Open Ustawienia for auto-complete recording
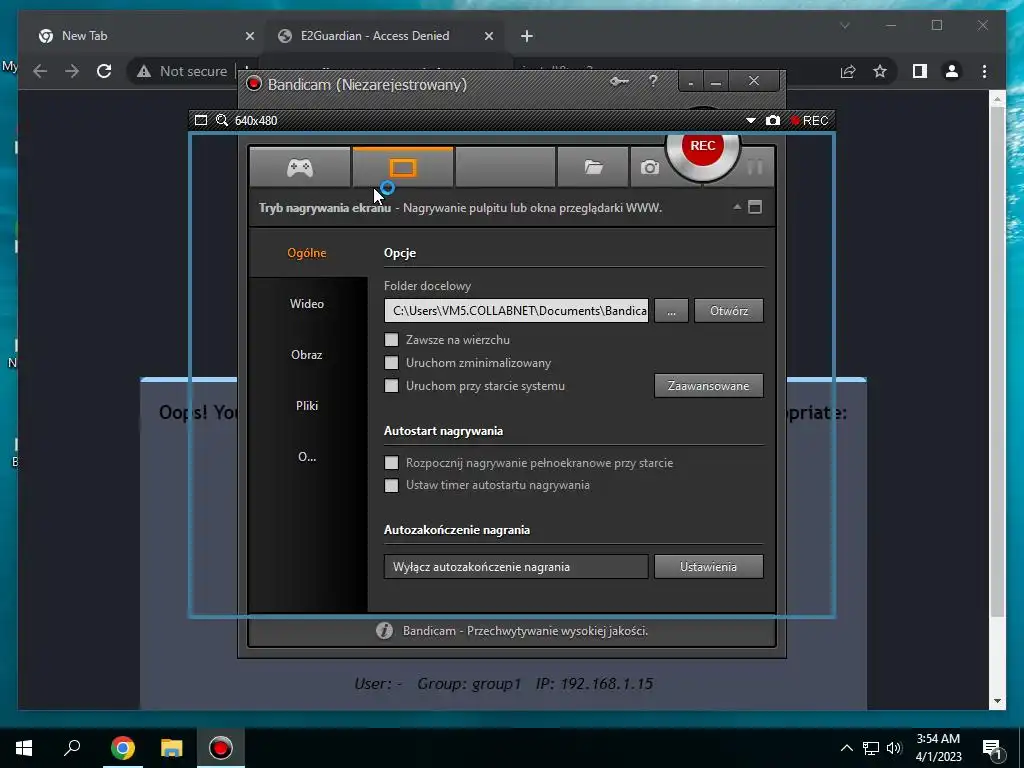1024x768 pixels. coord(709,567)
